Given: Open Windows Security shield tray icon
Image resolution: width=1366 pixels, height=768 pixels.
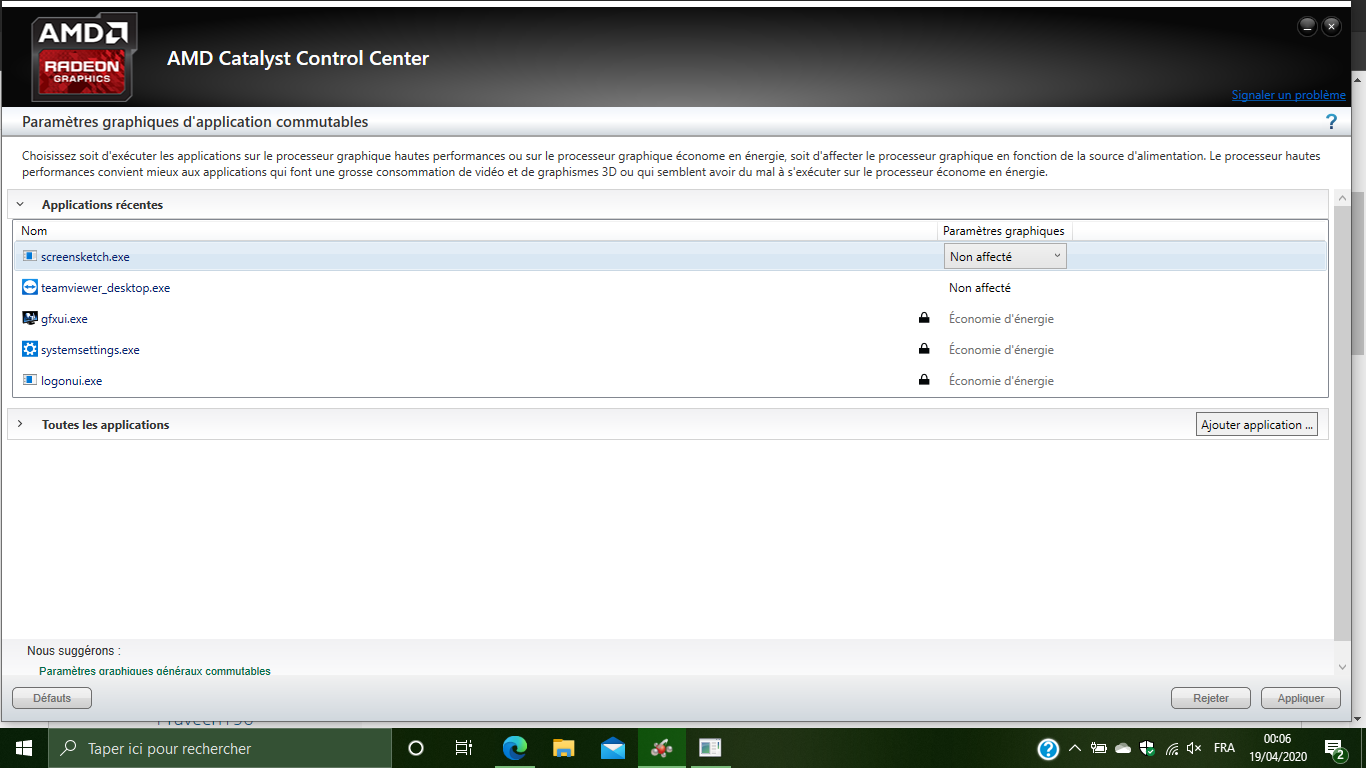Looking at the screenshot, I should pyautogui.click(x=1147, y=748).
